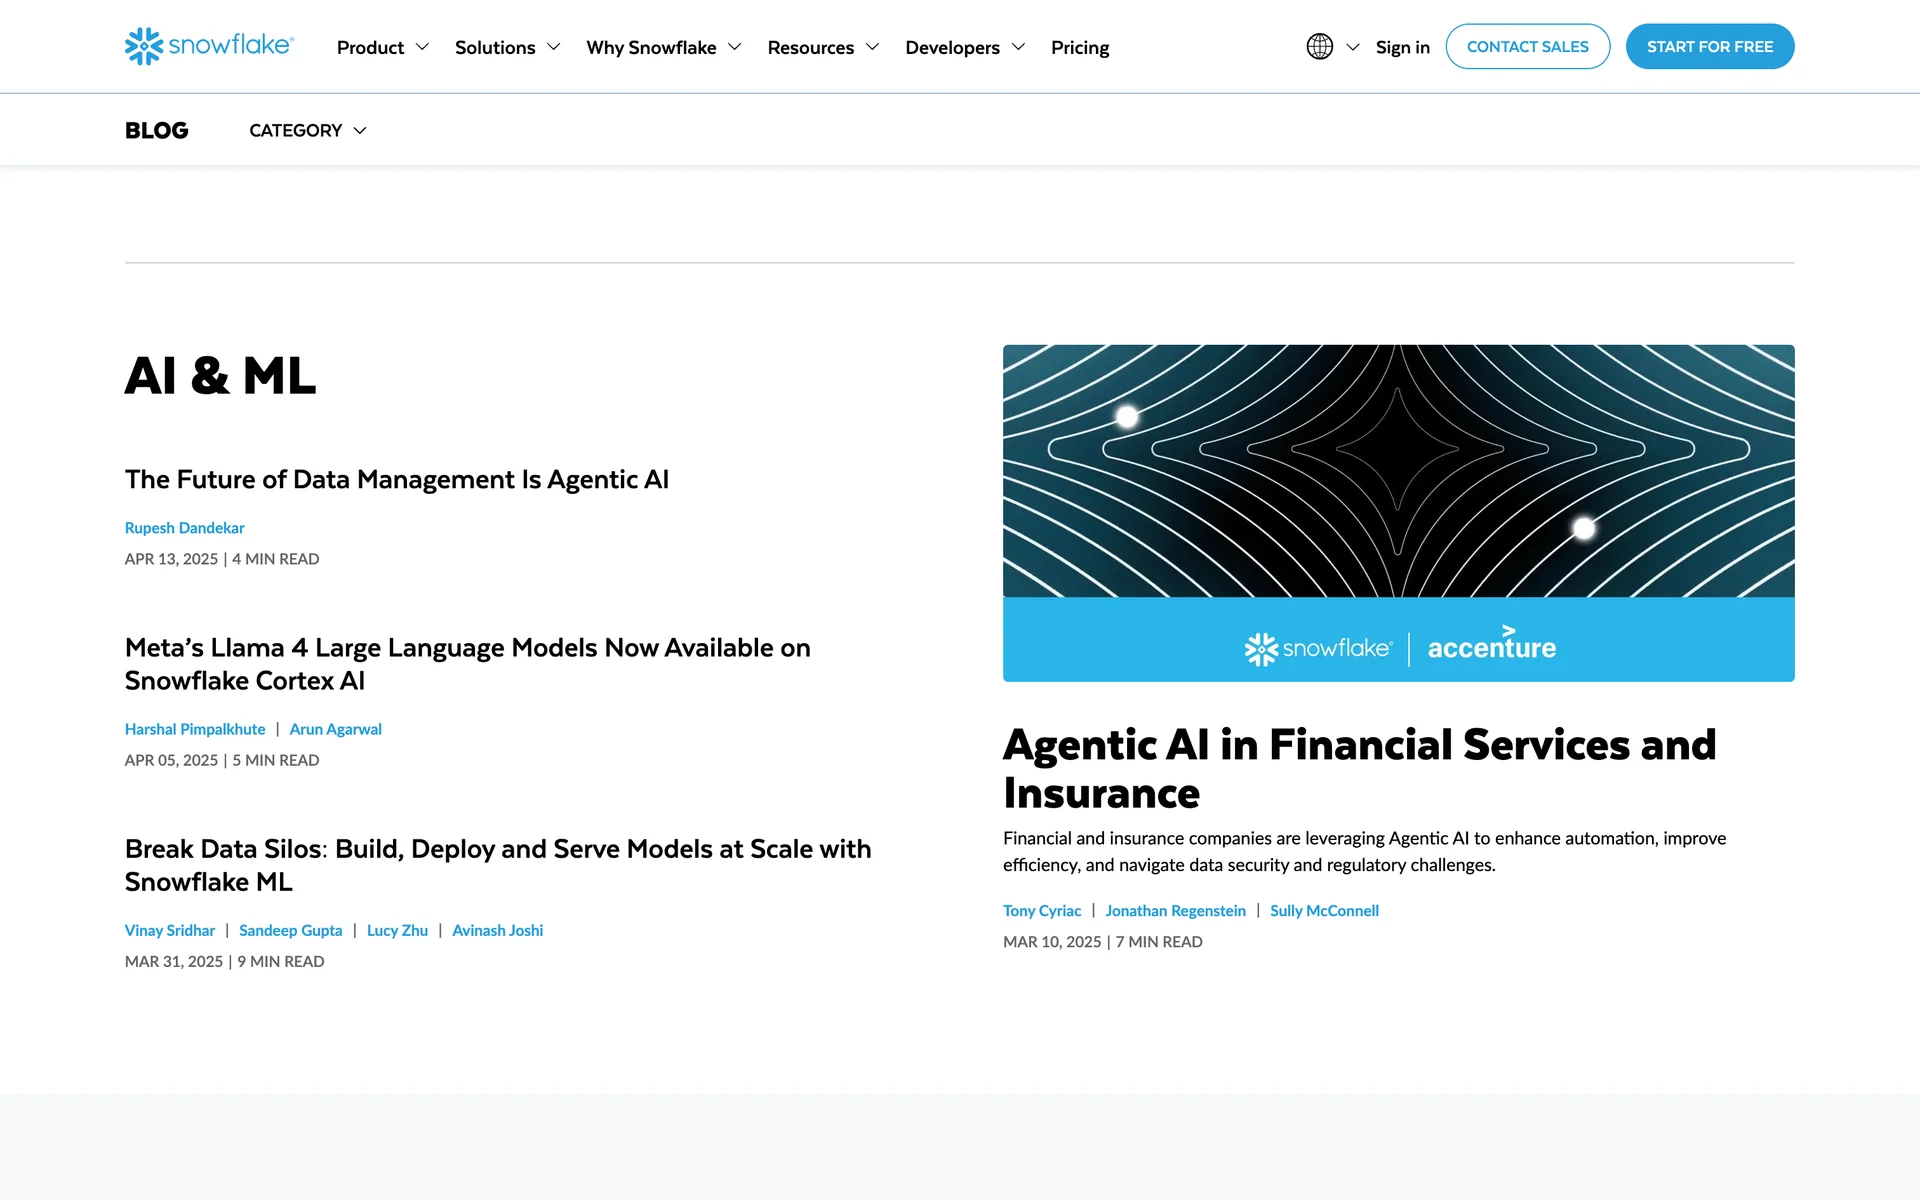
Task: Expand the Developers menu chevron
Action: tap(1018, 47)
